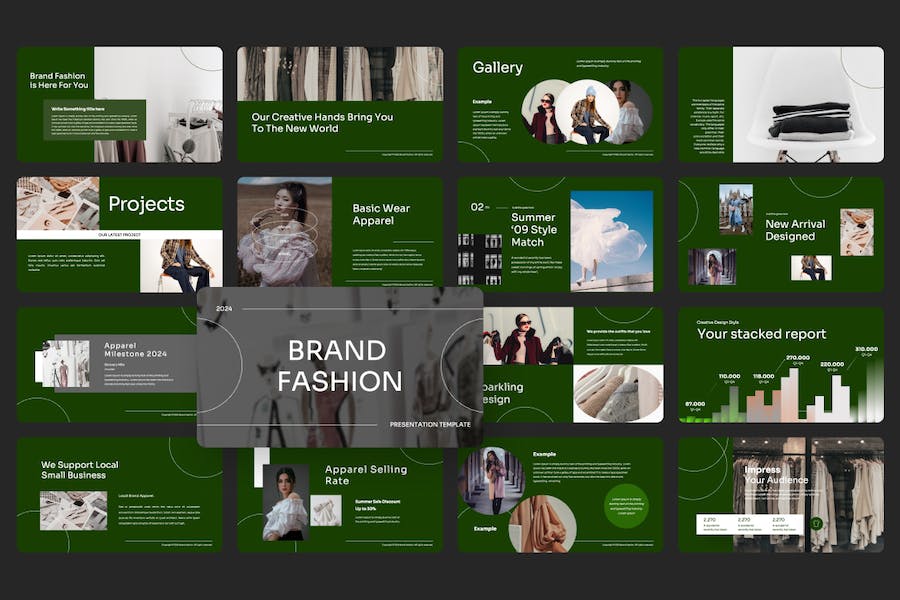900x600 pixels.
Task: Select the "Our Creative Hands" slide
Action: (x=340, y=104)
